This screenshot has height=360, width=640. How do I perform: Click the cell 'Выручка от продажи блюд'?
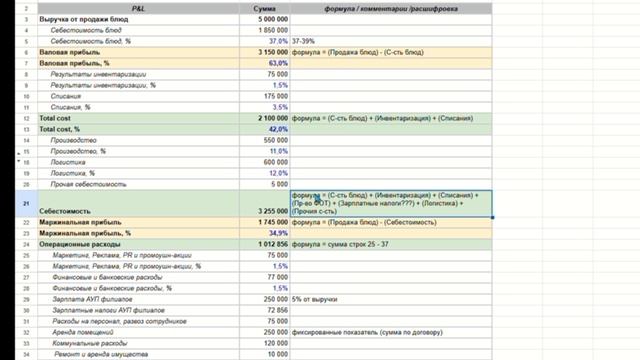tap(138, 19)
